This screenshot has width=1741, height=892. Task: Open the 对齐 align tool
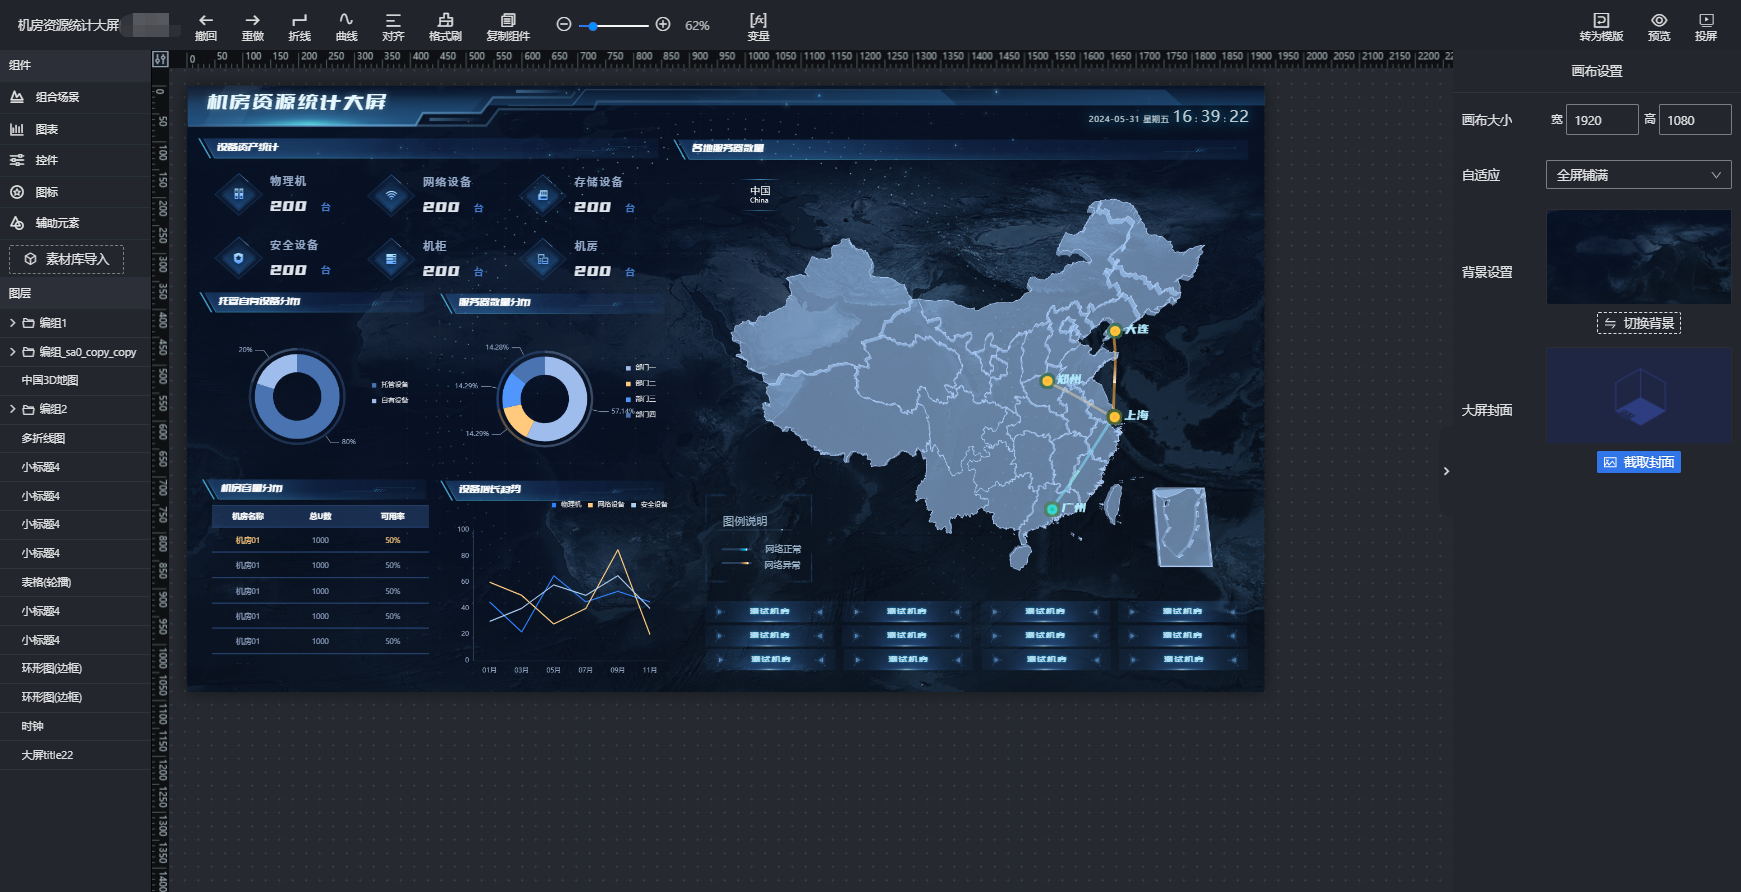coord(393,21)
